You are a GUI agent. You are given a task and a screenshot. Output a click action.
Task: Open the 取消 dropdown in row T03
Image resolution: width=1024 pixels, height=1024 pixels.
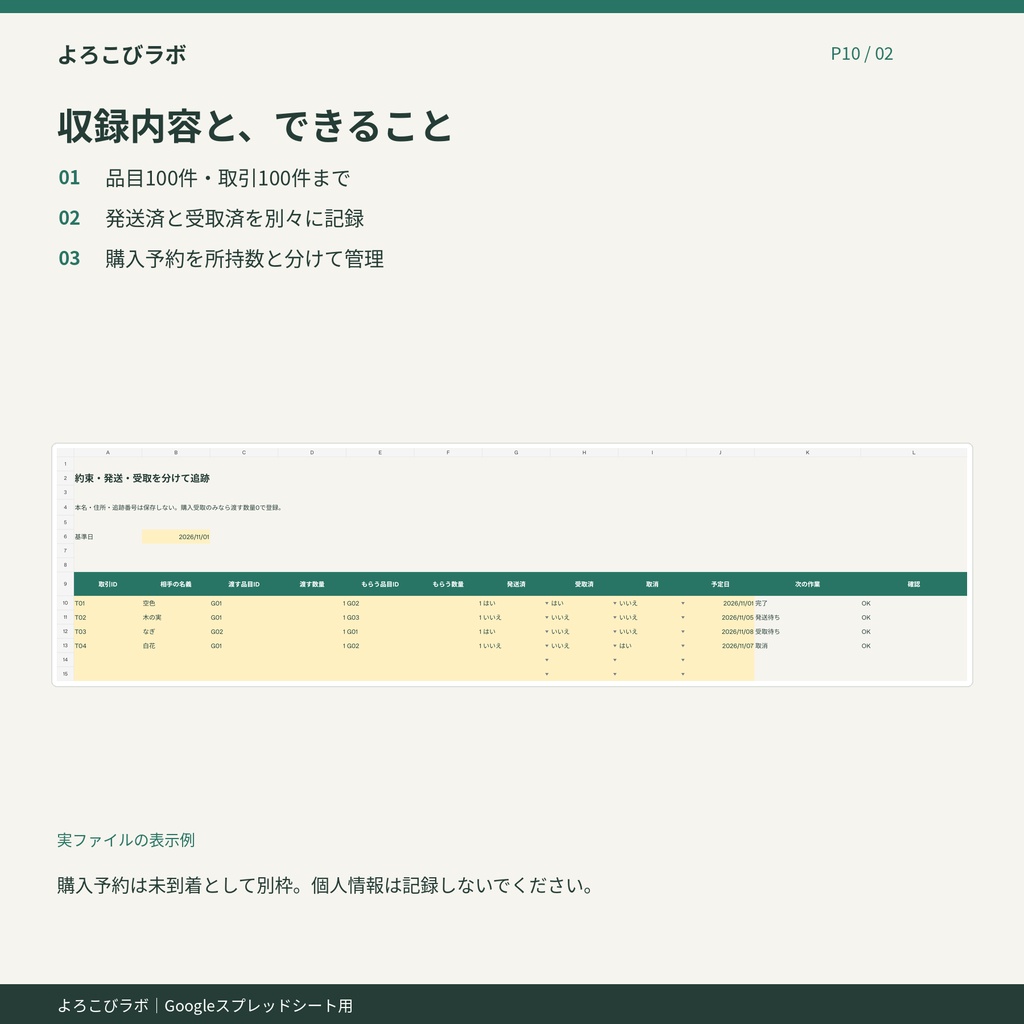pyautogui.click(x=683, y=632)
